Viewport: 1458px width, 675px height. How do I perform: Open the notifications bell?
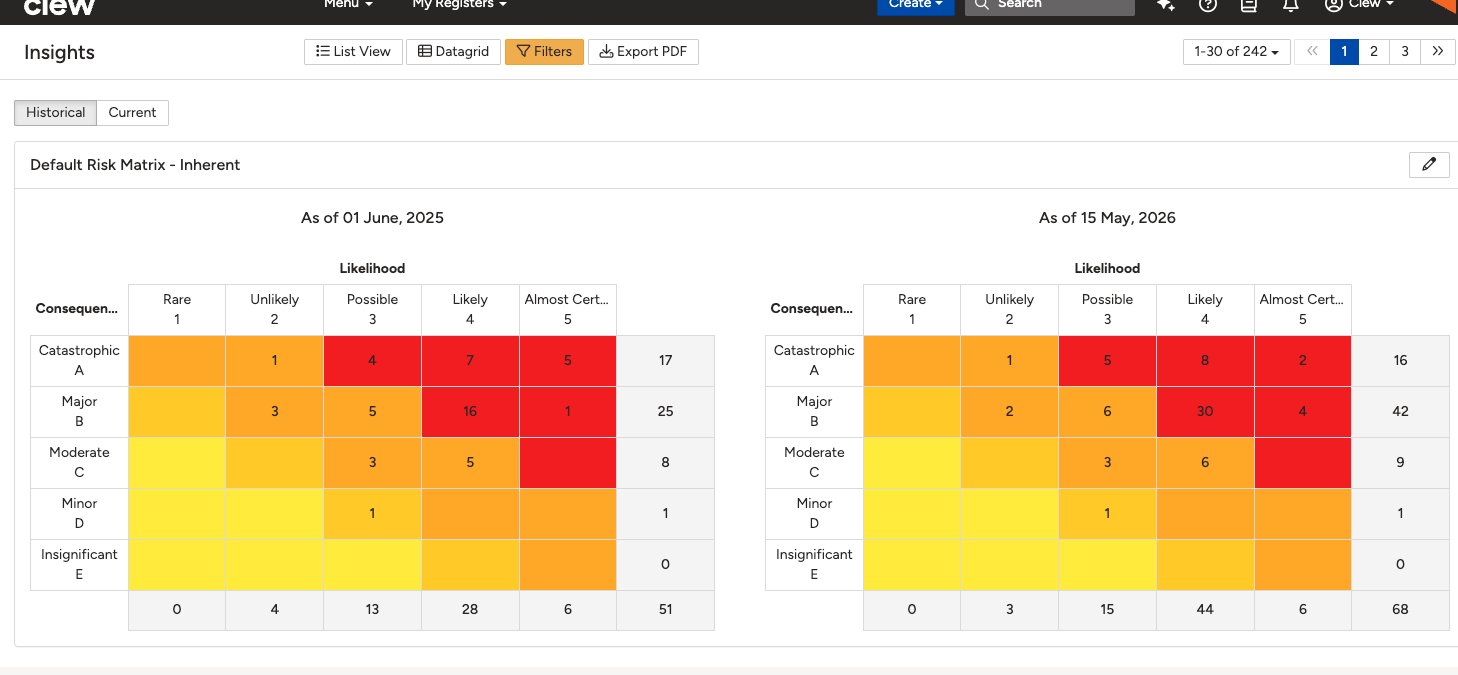(1291, 5)
